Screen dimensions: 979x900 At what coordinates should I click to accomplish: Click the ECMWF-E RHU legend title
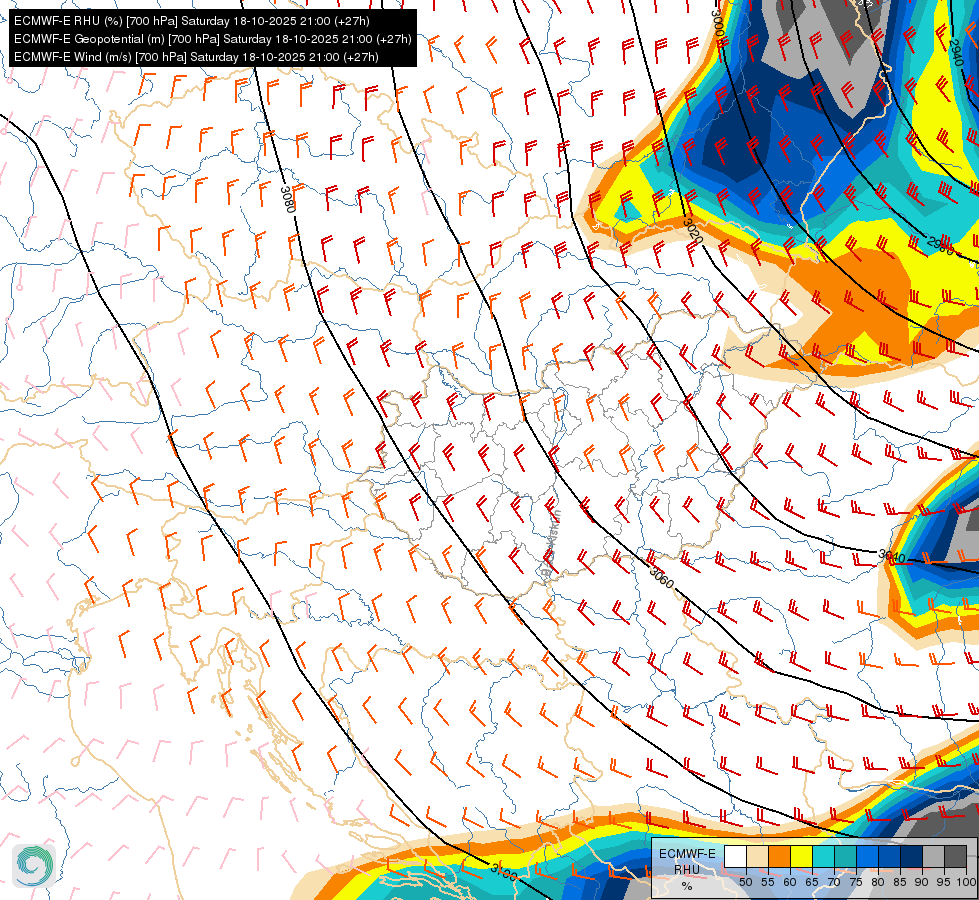687,862
